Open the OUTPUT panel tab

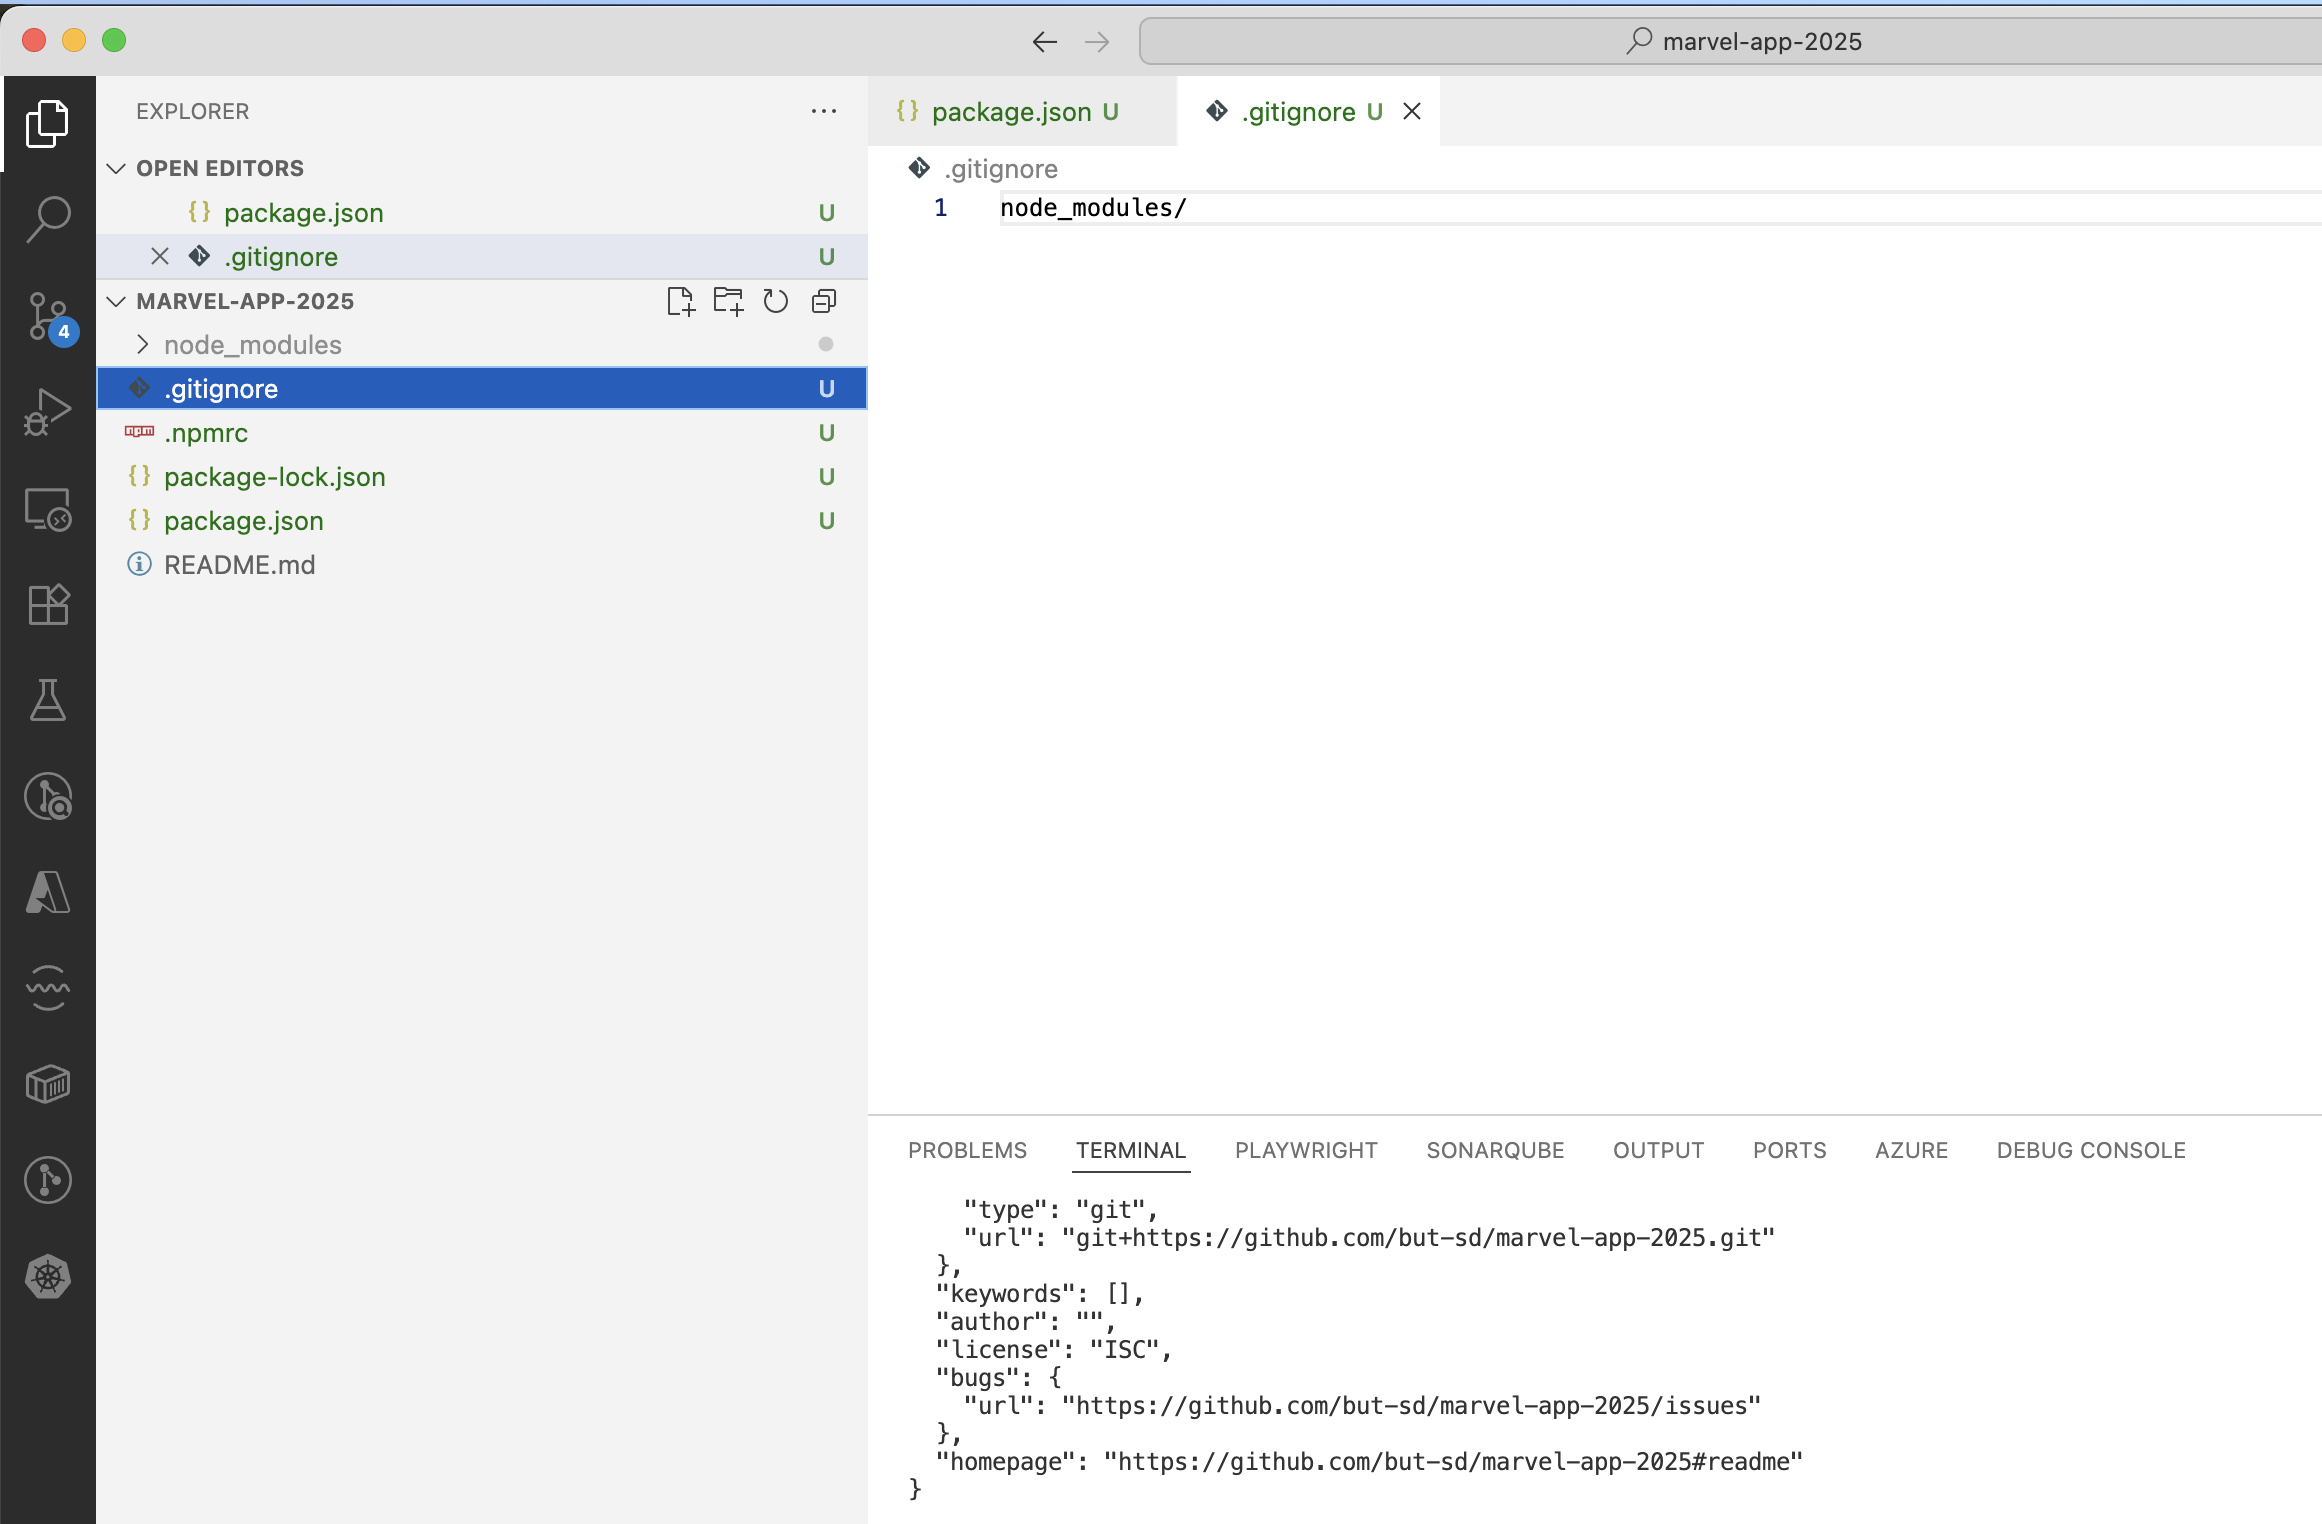pyautogui.click(x=1658, y=1150)
